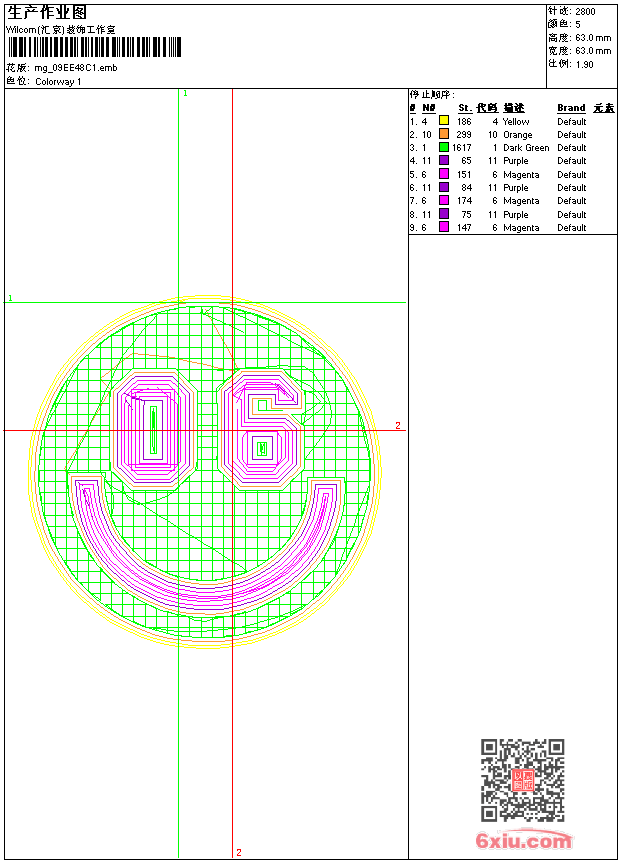
Task: Click the 停止顺序 heading
Action: [x=432, y=94]
